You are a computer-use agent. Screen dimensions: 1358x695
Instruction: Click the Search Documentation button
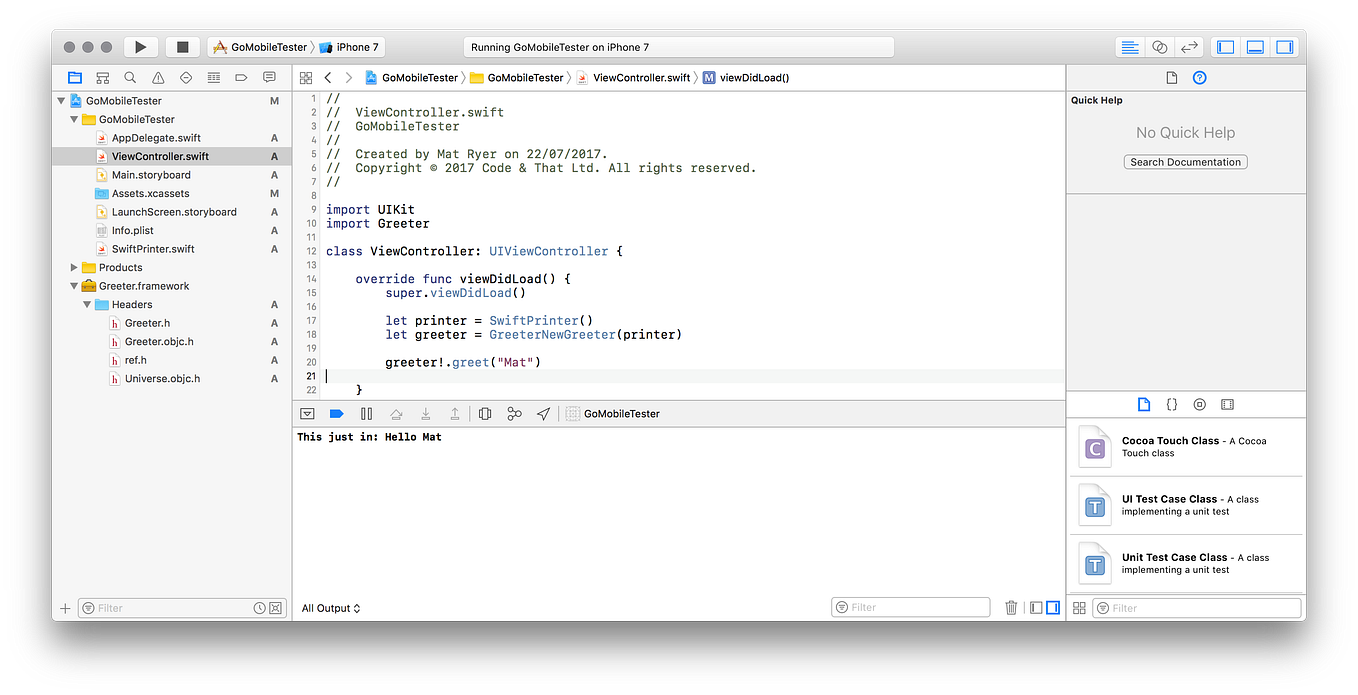pyautogui.click(x=1185, y=161)
